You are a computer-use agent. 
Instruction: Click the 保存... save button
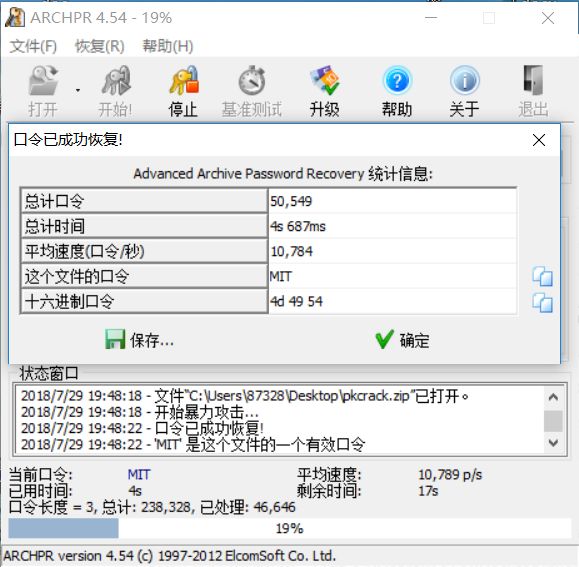click(140, 340)
